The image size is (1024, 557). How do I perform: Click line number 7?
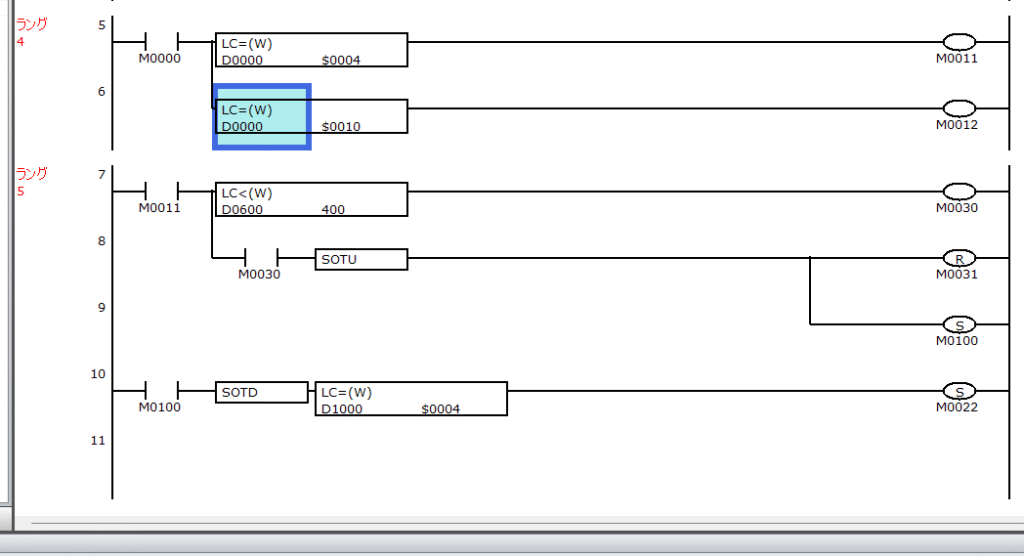101,175
